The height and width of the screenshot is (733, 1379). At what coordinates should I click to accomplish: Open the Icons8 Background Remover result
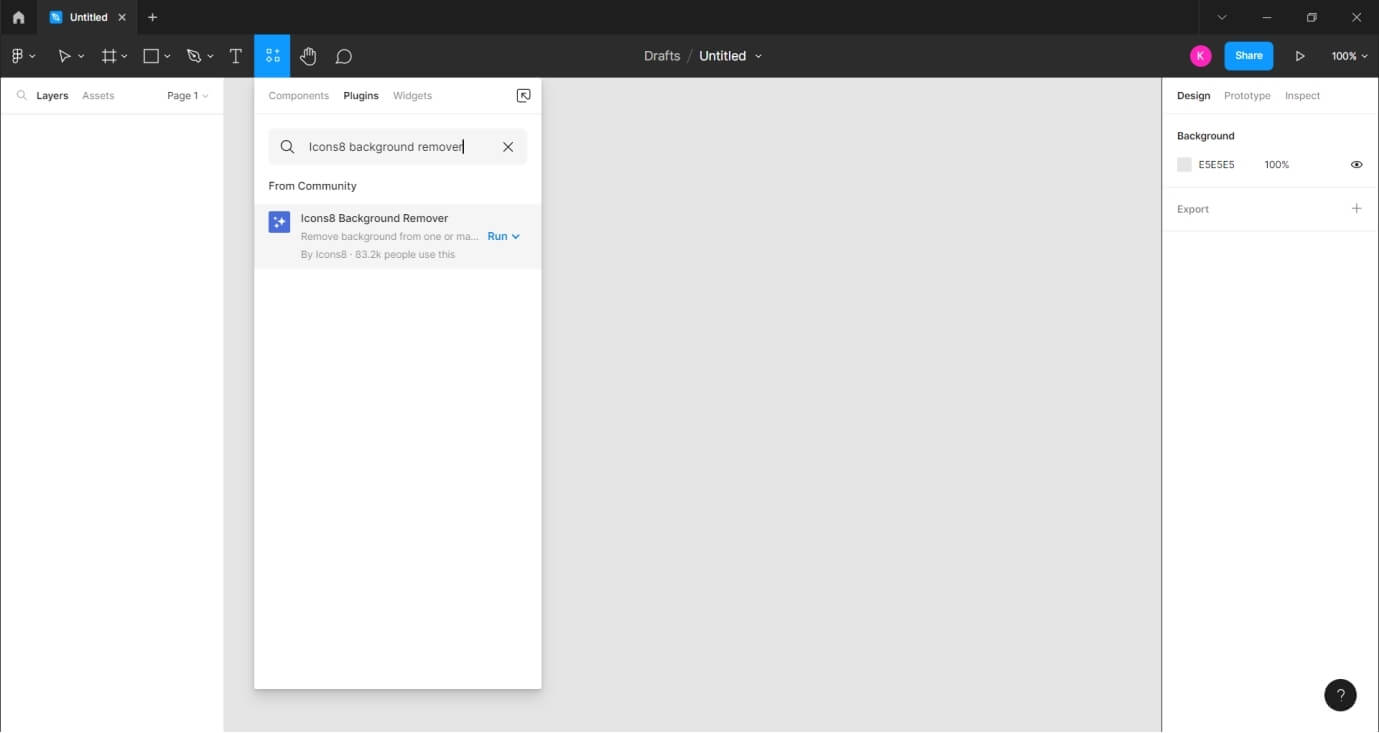click(398, 236)
